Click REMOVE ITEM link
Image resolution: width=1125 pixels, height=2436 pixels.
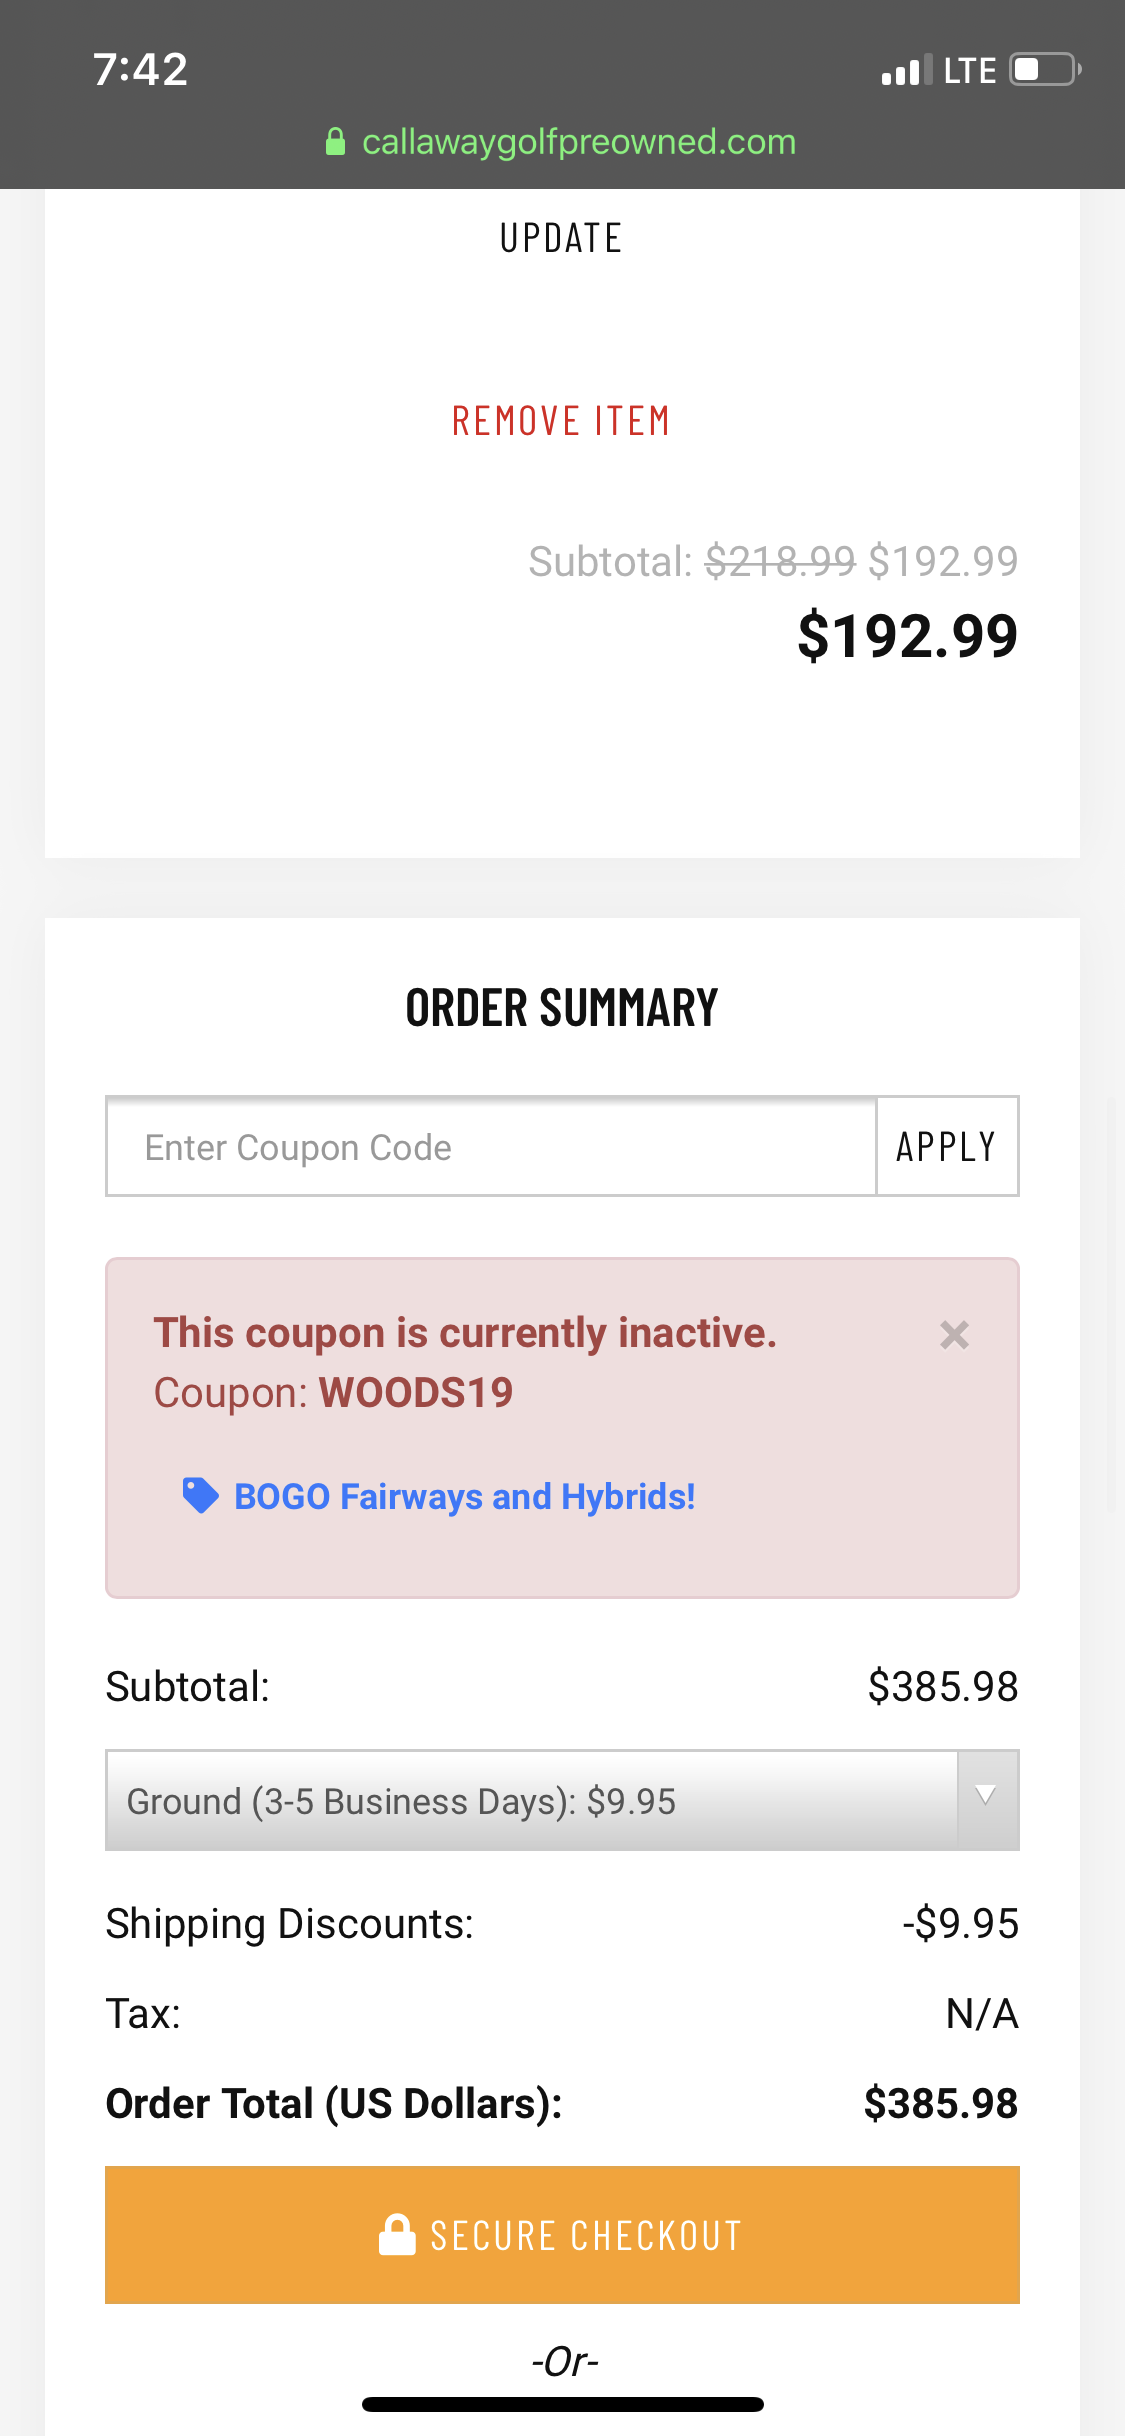561,421
